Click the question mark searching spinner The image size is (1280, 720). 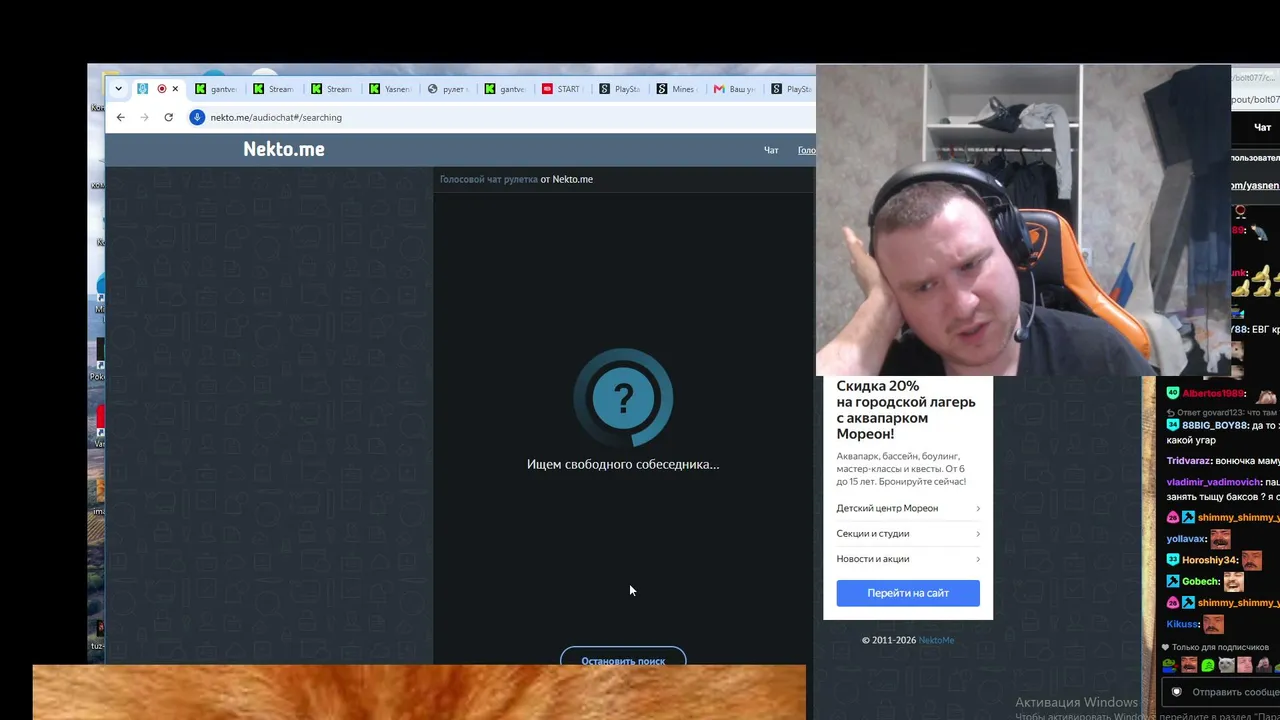point(623,398)
